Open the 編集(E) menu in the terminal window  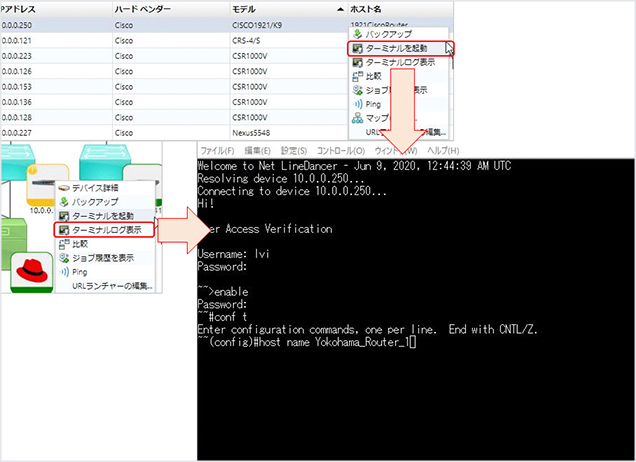coord(258,151)
